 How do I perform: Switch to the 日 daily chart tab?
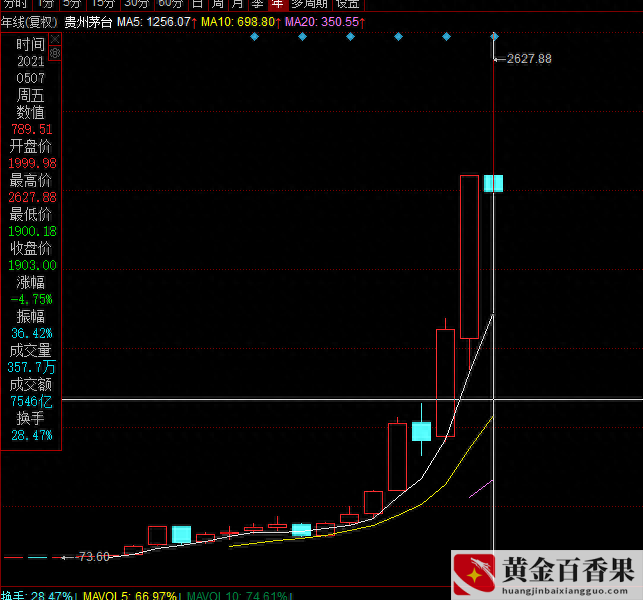pyautogui.click(x=198, y=4)
